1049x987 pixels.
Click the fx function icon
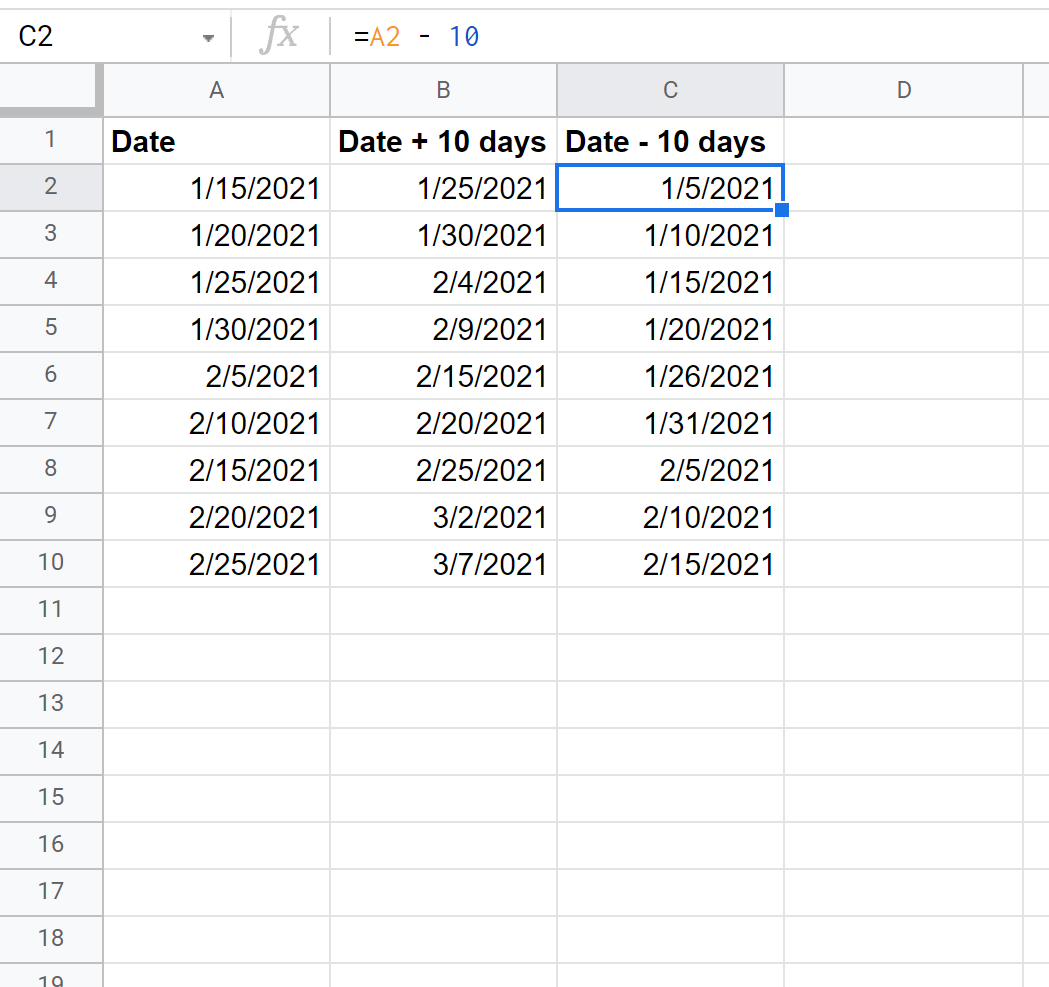(278, 37)
